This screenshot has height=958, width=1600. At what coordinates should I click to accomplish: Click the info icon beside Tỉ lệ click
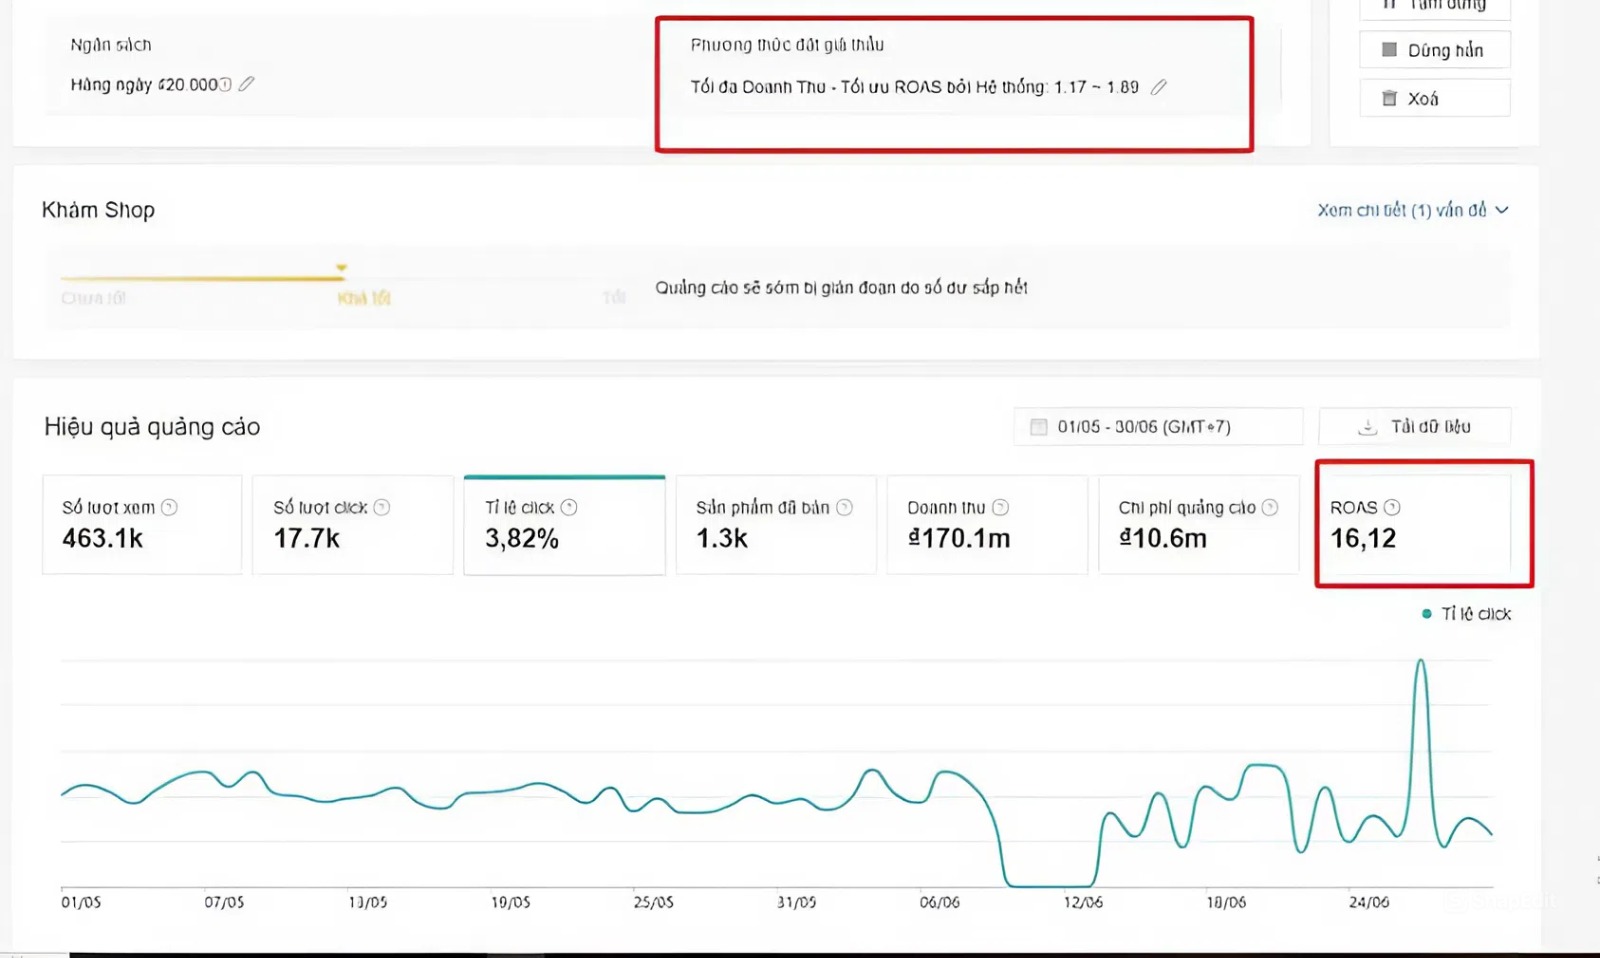tap(569, 507)
